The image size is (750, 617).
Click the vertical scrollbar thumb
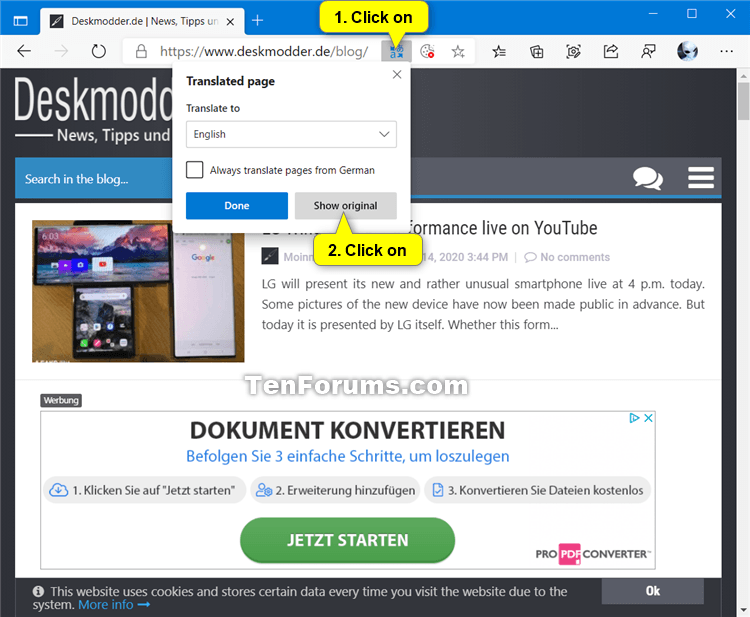tap(743, 100)
